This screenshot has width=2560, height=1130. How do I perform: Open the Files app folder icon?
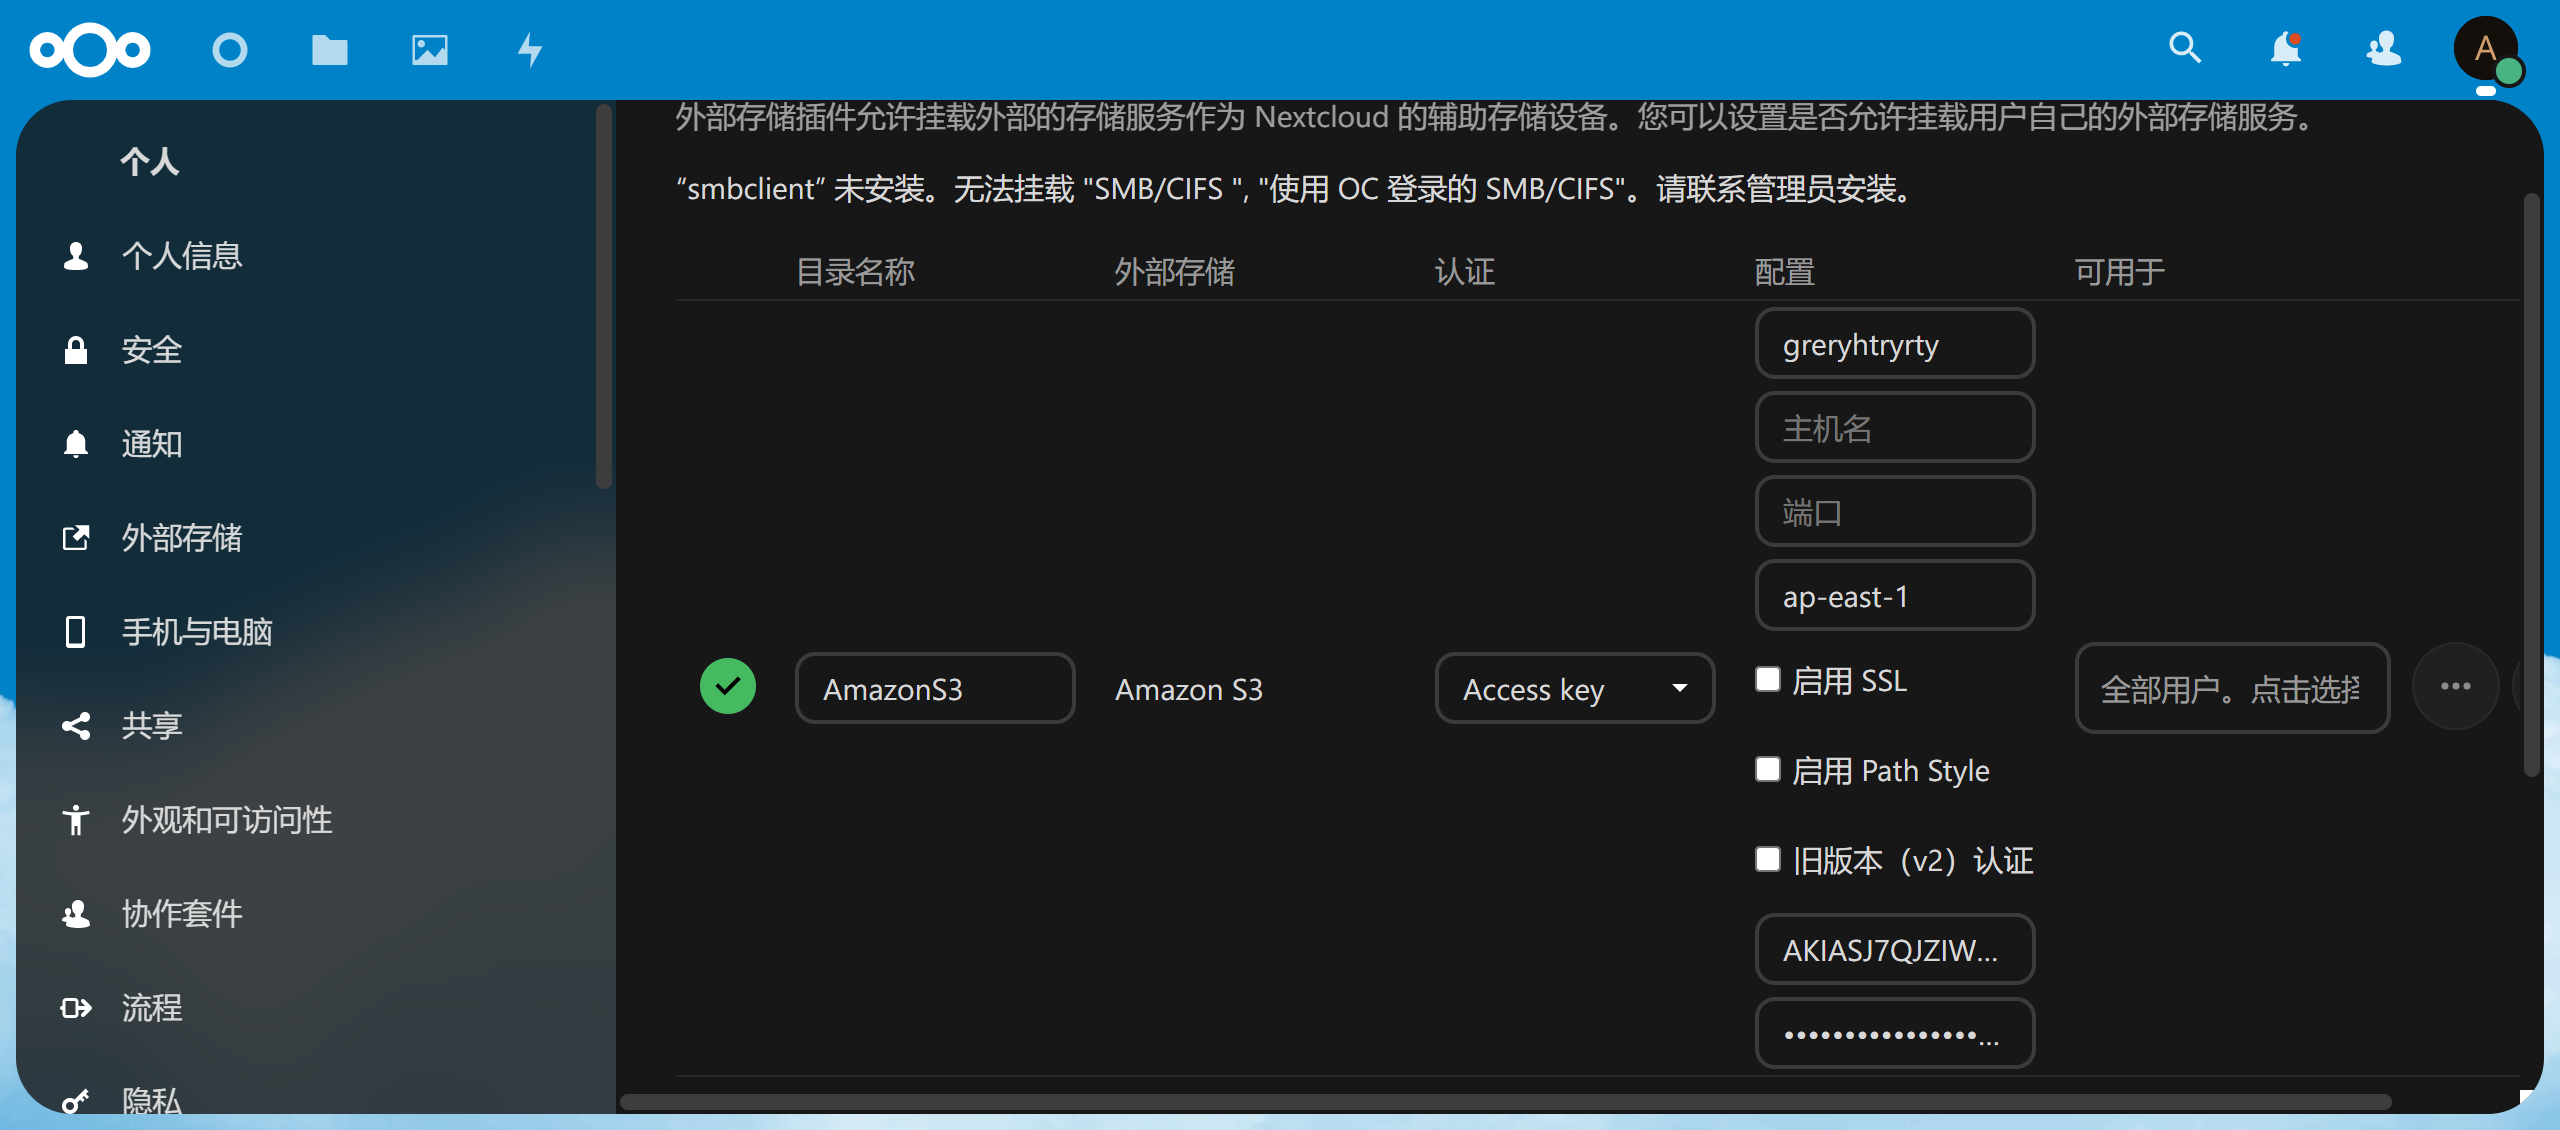click(330, 49)
